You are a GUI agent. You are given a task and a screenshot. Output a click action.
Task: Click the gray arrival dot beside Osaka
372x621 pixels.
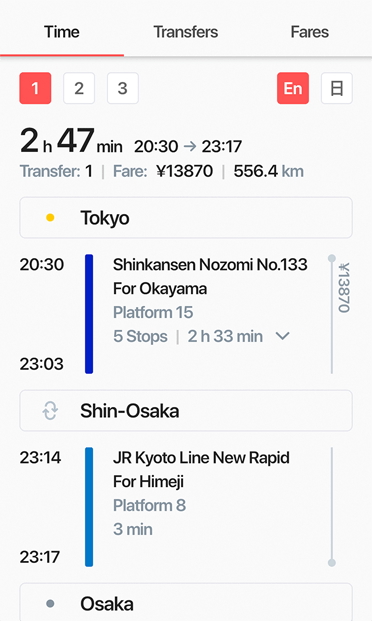click(50, 604)
